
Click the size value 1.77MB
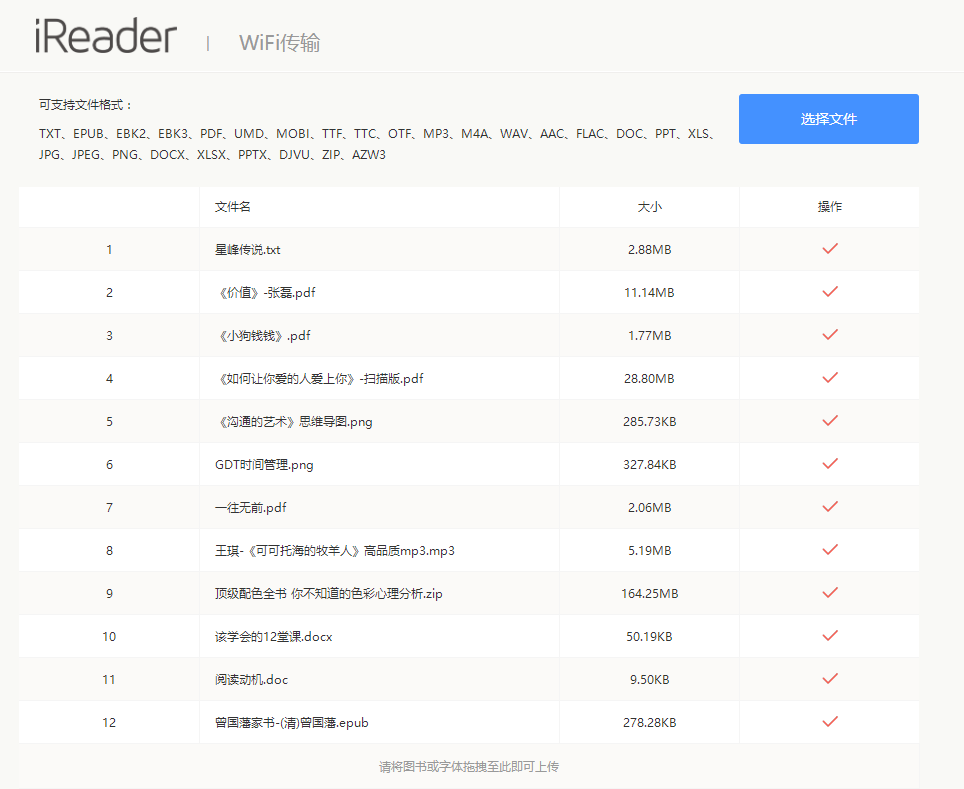click(x=649, y=336)
